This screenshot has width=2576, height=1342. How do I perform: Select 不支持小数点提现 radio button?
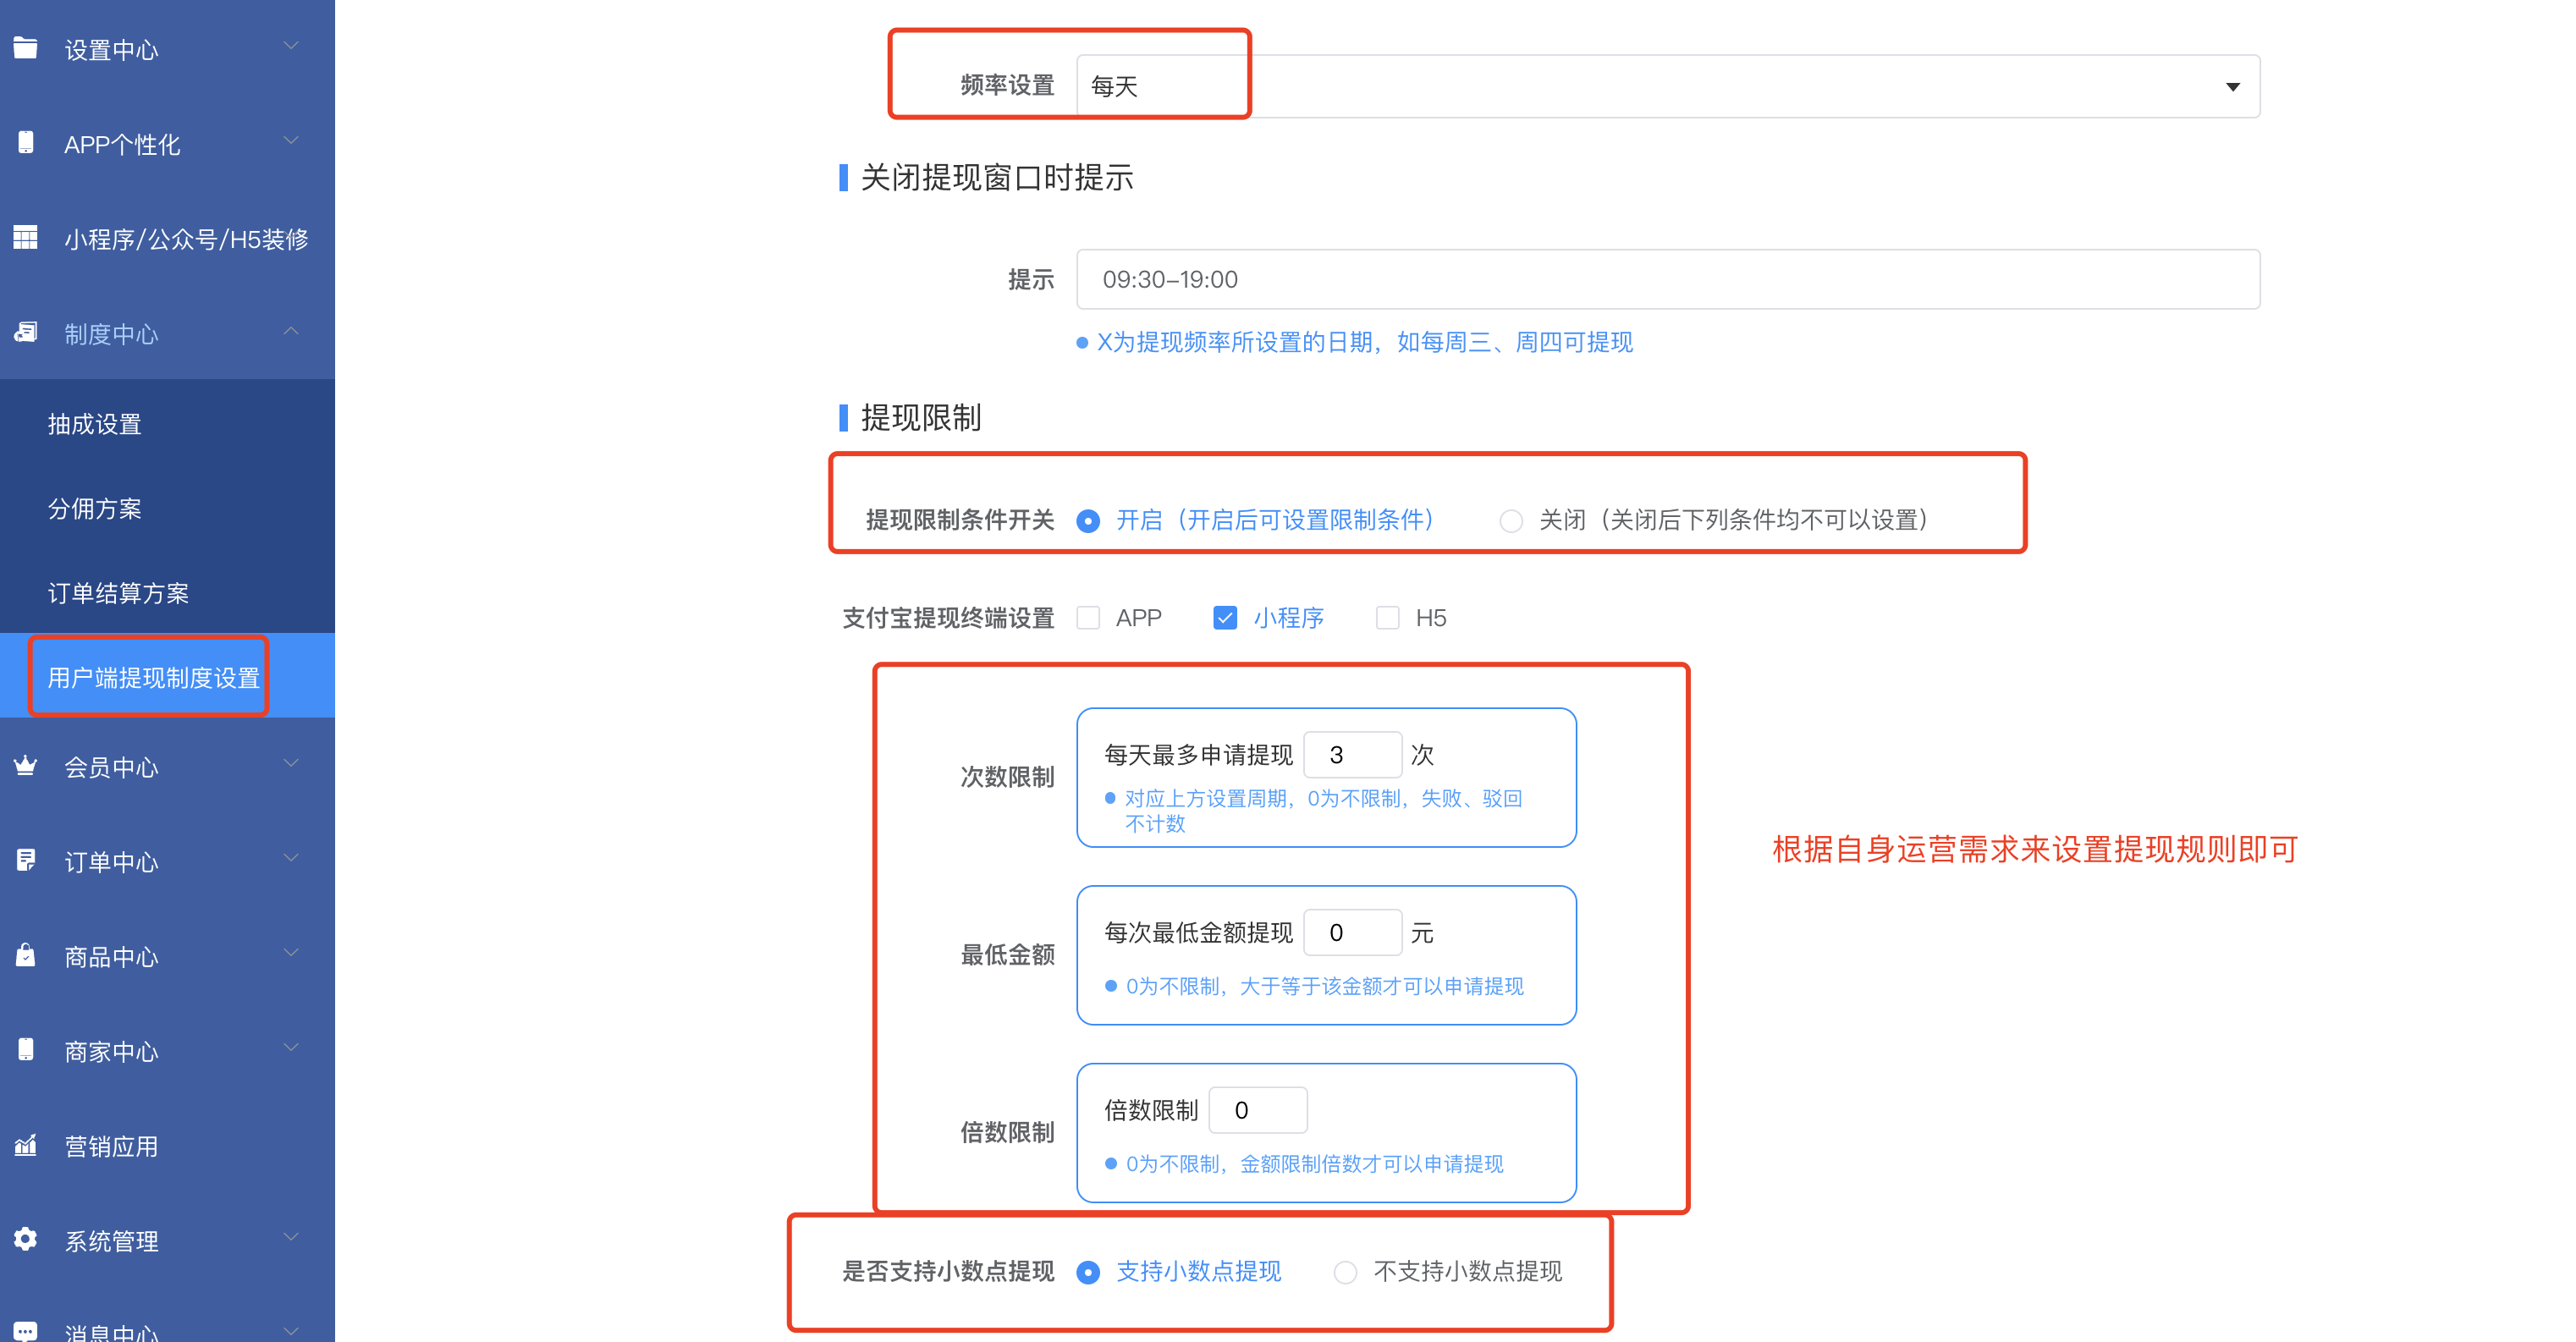tap(1345, 1272)
